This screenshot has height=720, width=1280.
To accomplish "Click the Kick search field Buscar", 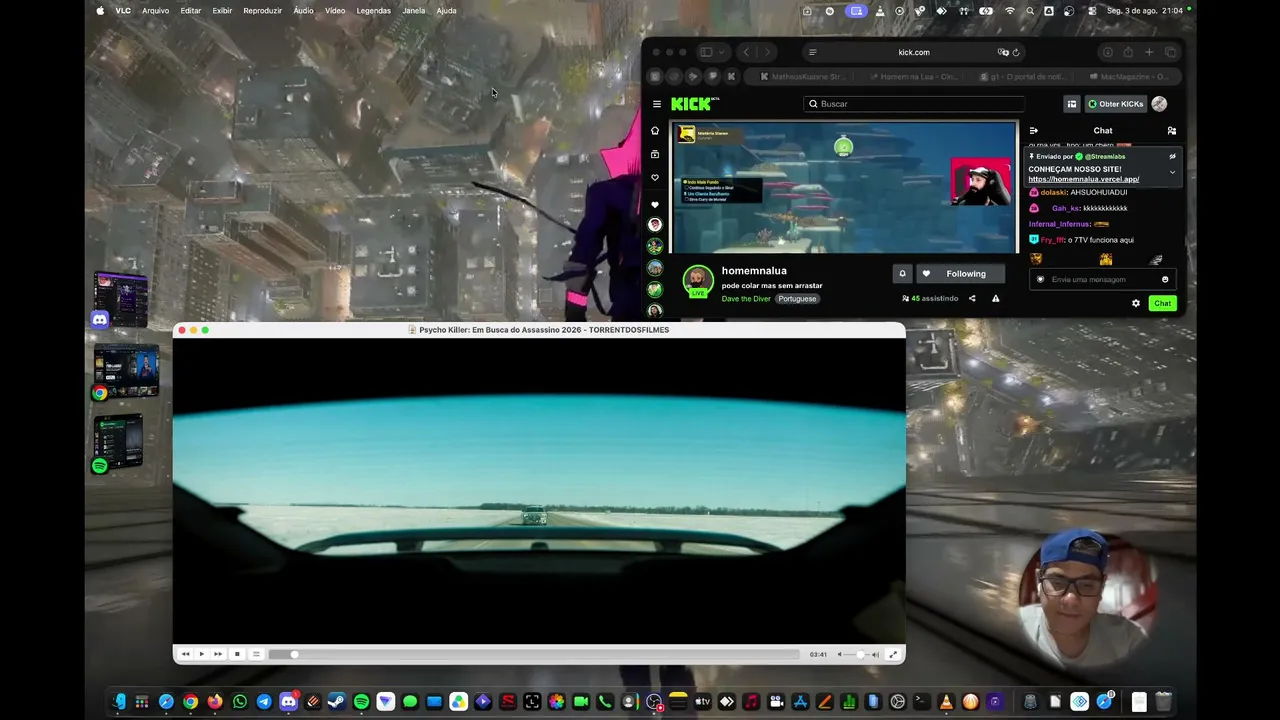I will (x=915, y=104).
